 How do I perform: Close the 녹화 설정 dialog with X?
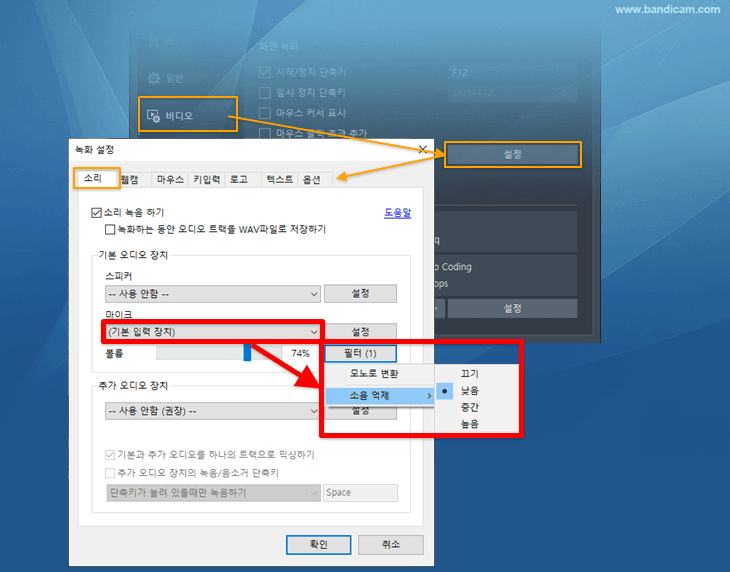[x=422, y=150]
